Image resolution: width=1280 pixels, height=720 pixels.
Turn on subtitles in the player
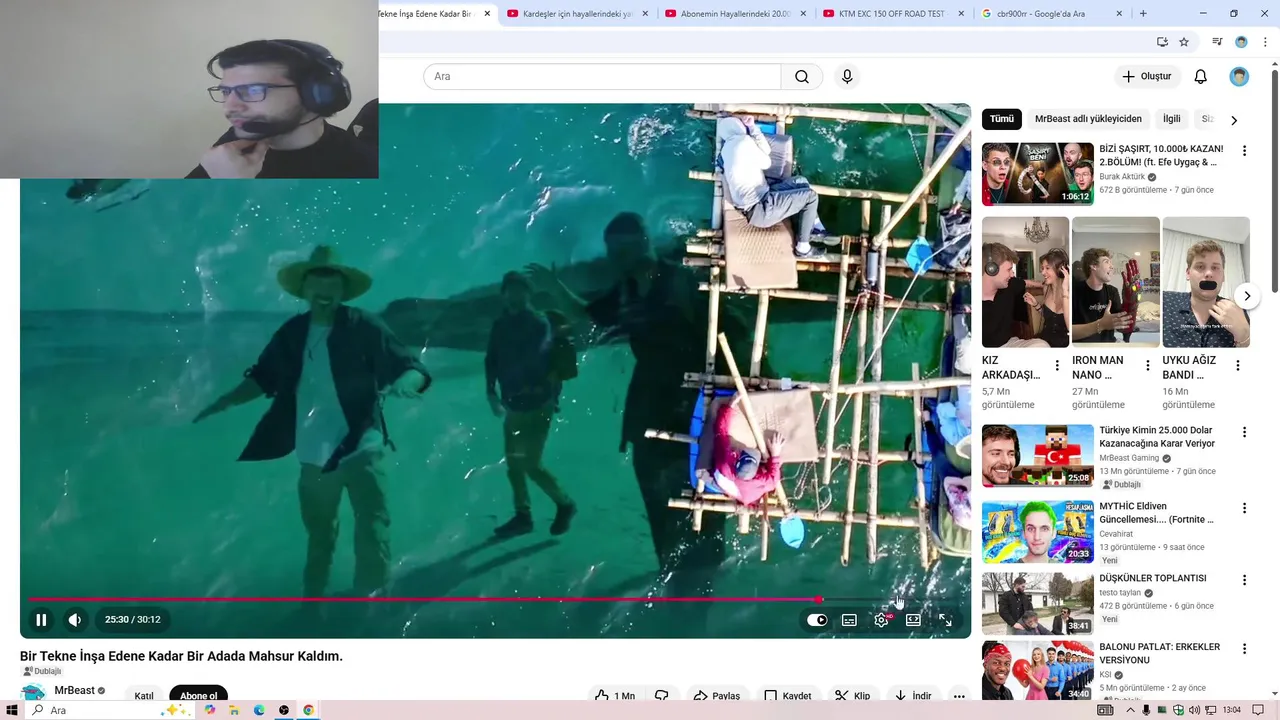point(849,620)
